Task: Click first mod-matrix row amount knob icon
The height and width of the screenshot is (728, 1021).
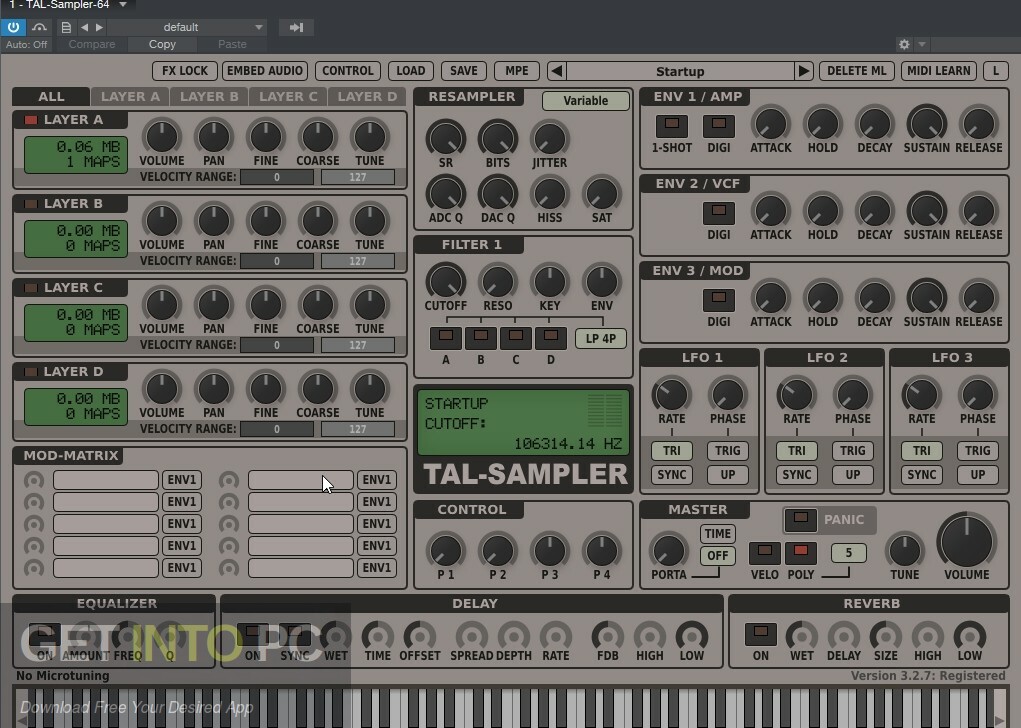Action: [34, 480]
